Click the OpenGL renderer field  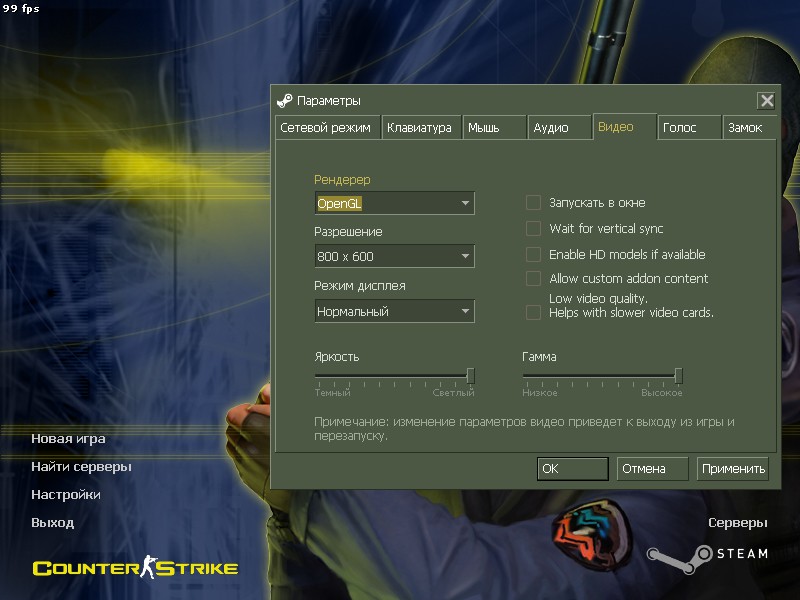tap(394, 203)
